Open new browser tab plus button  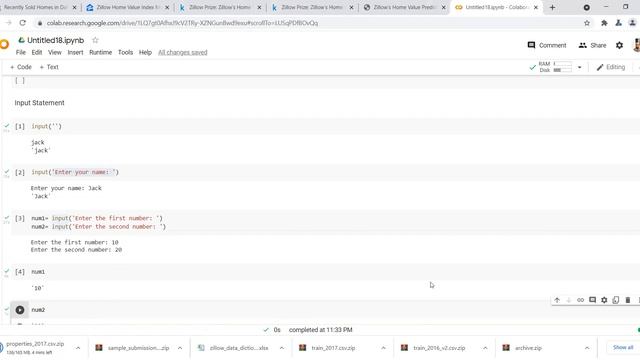[552, 7]
